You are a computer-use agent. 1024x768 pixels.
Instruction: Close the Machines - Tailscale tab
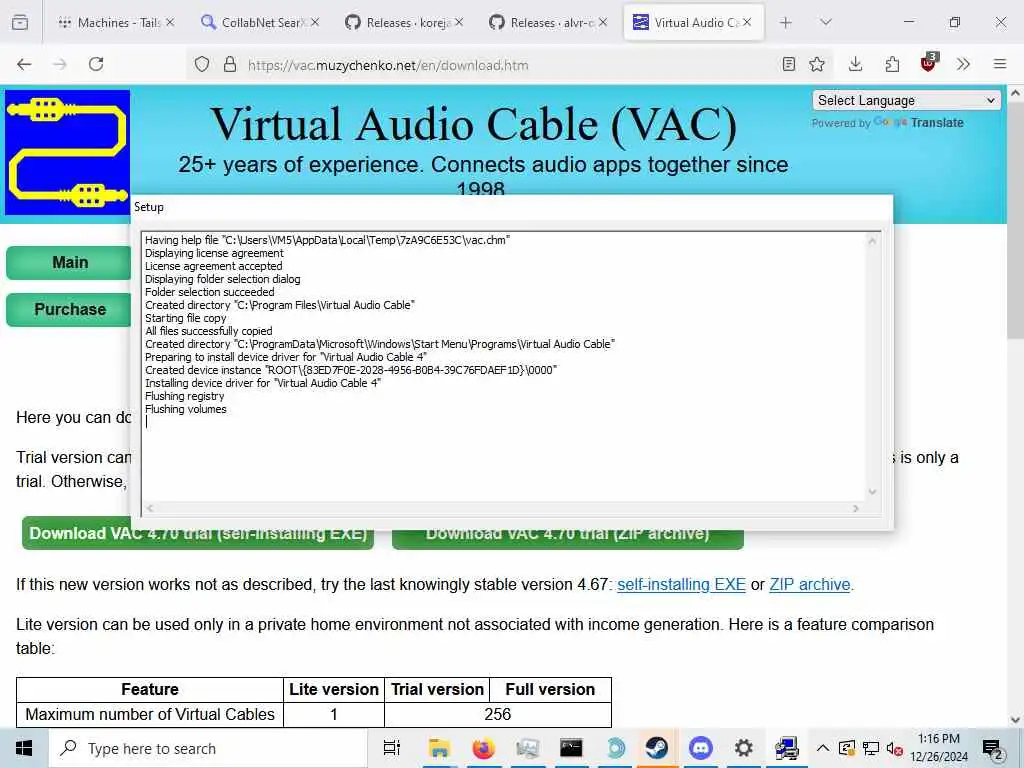pyautogui.click(x=170, y=22)
